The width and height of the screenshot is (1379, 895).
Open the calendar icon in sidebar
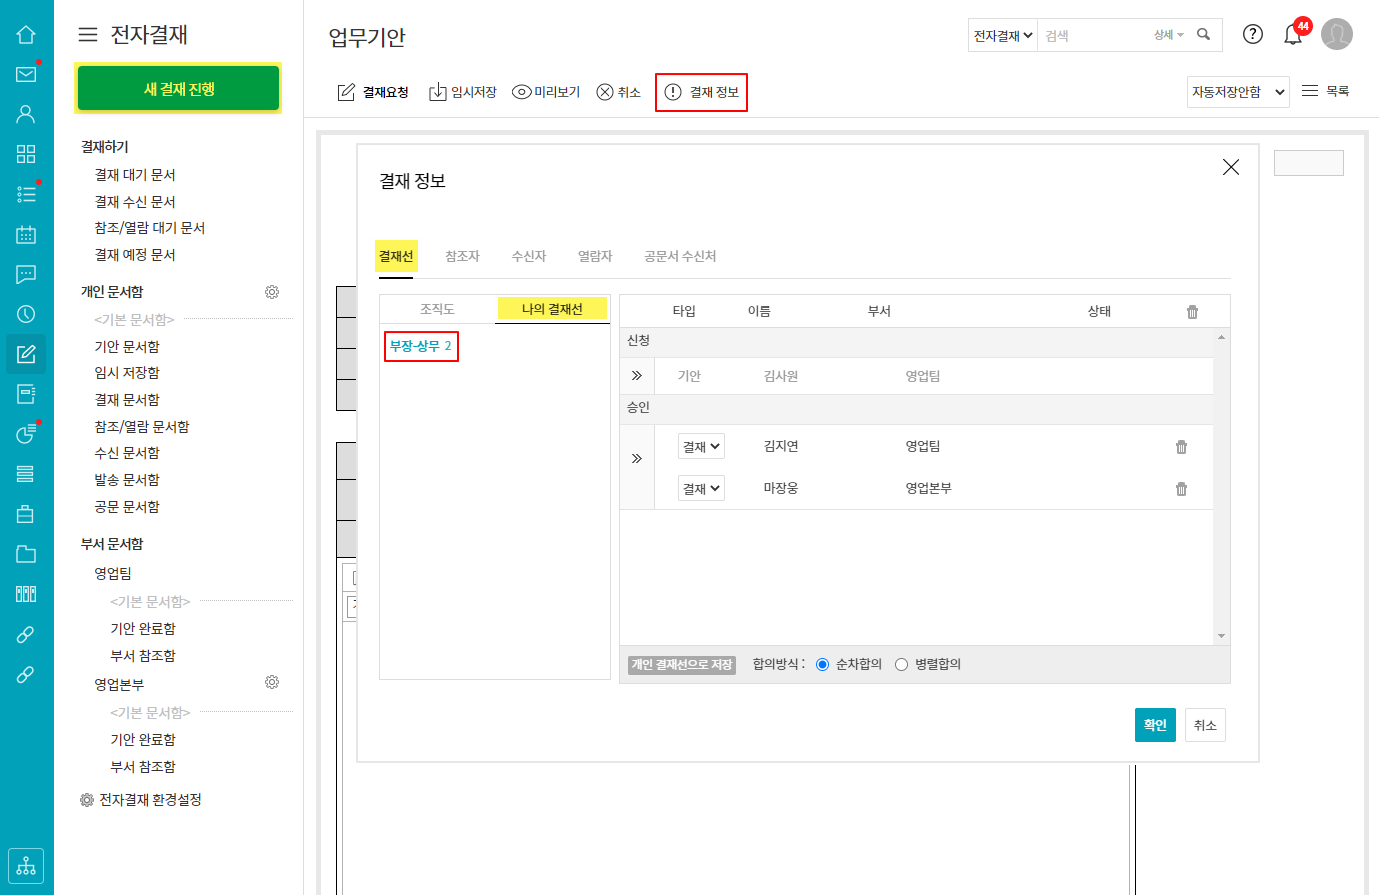click(x=26, y=235)
